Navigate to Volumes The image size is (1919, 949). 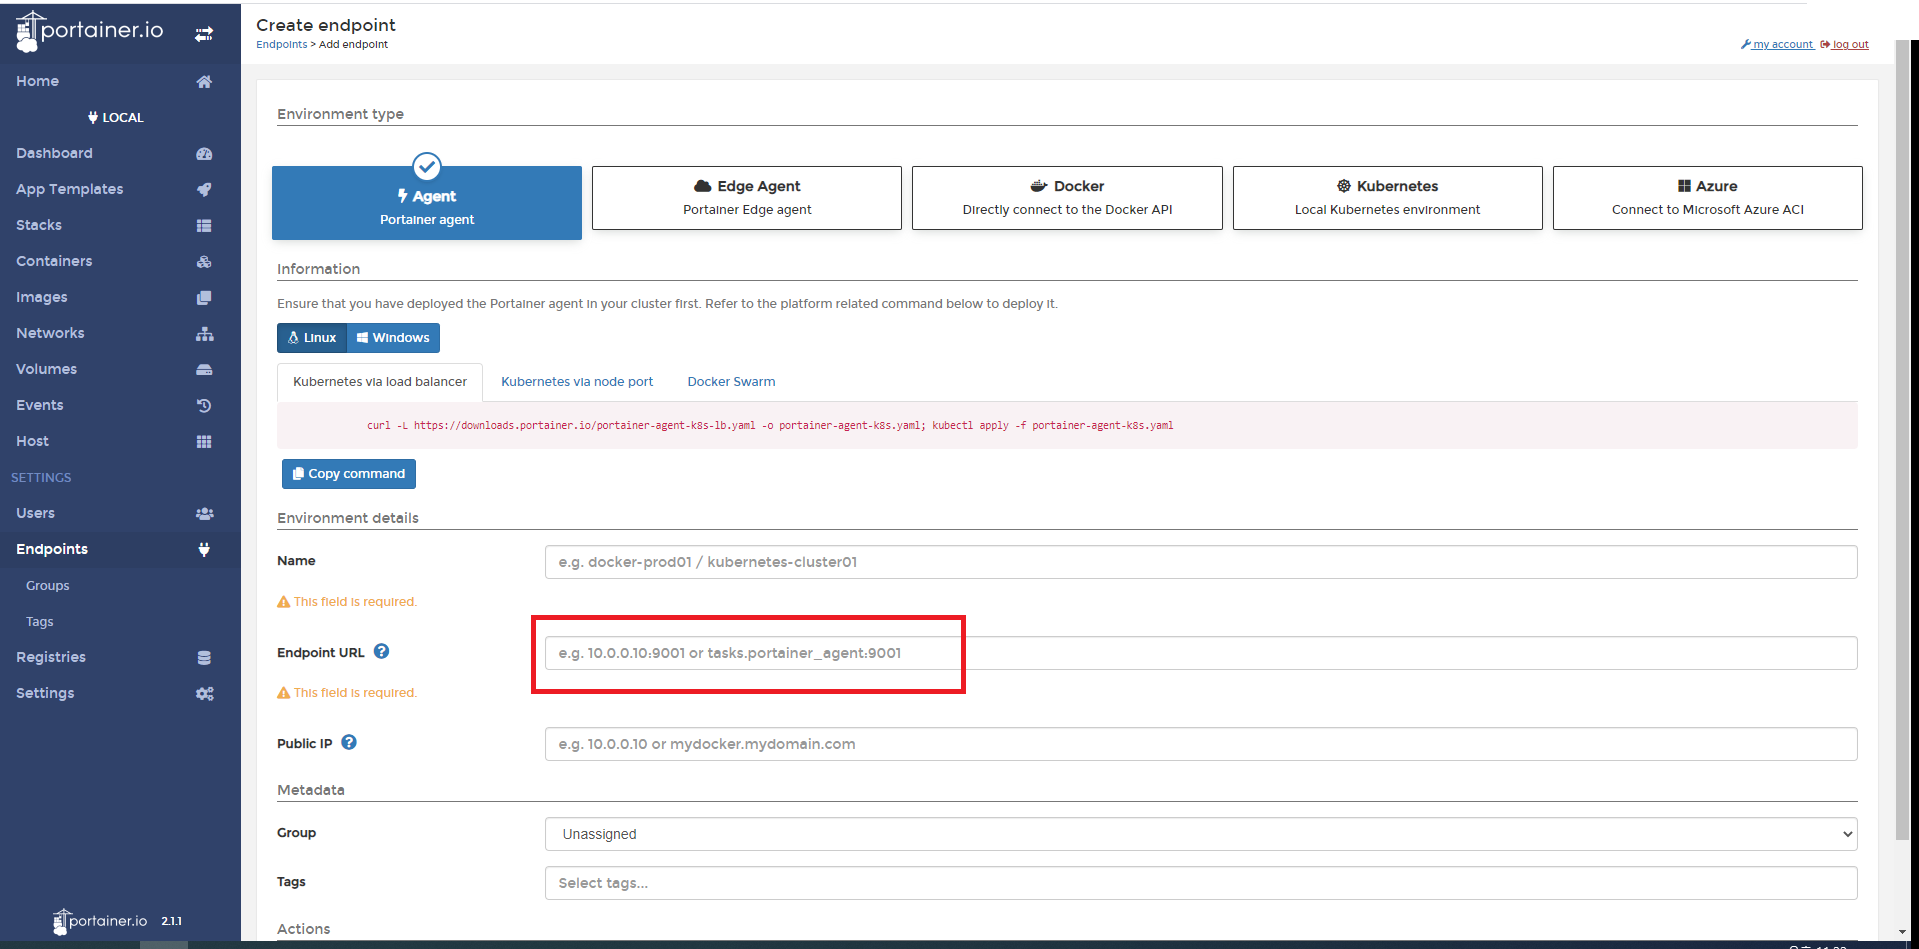pos(120,370)
